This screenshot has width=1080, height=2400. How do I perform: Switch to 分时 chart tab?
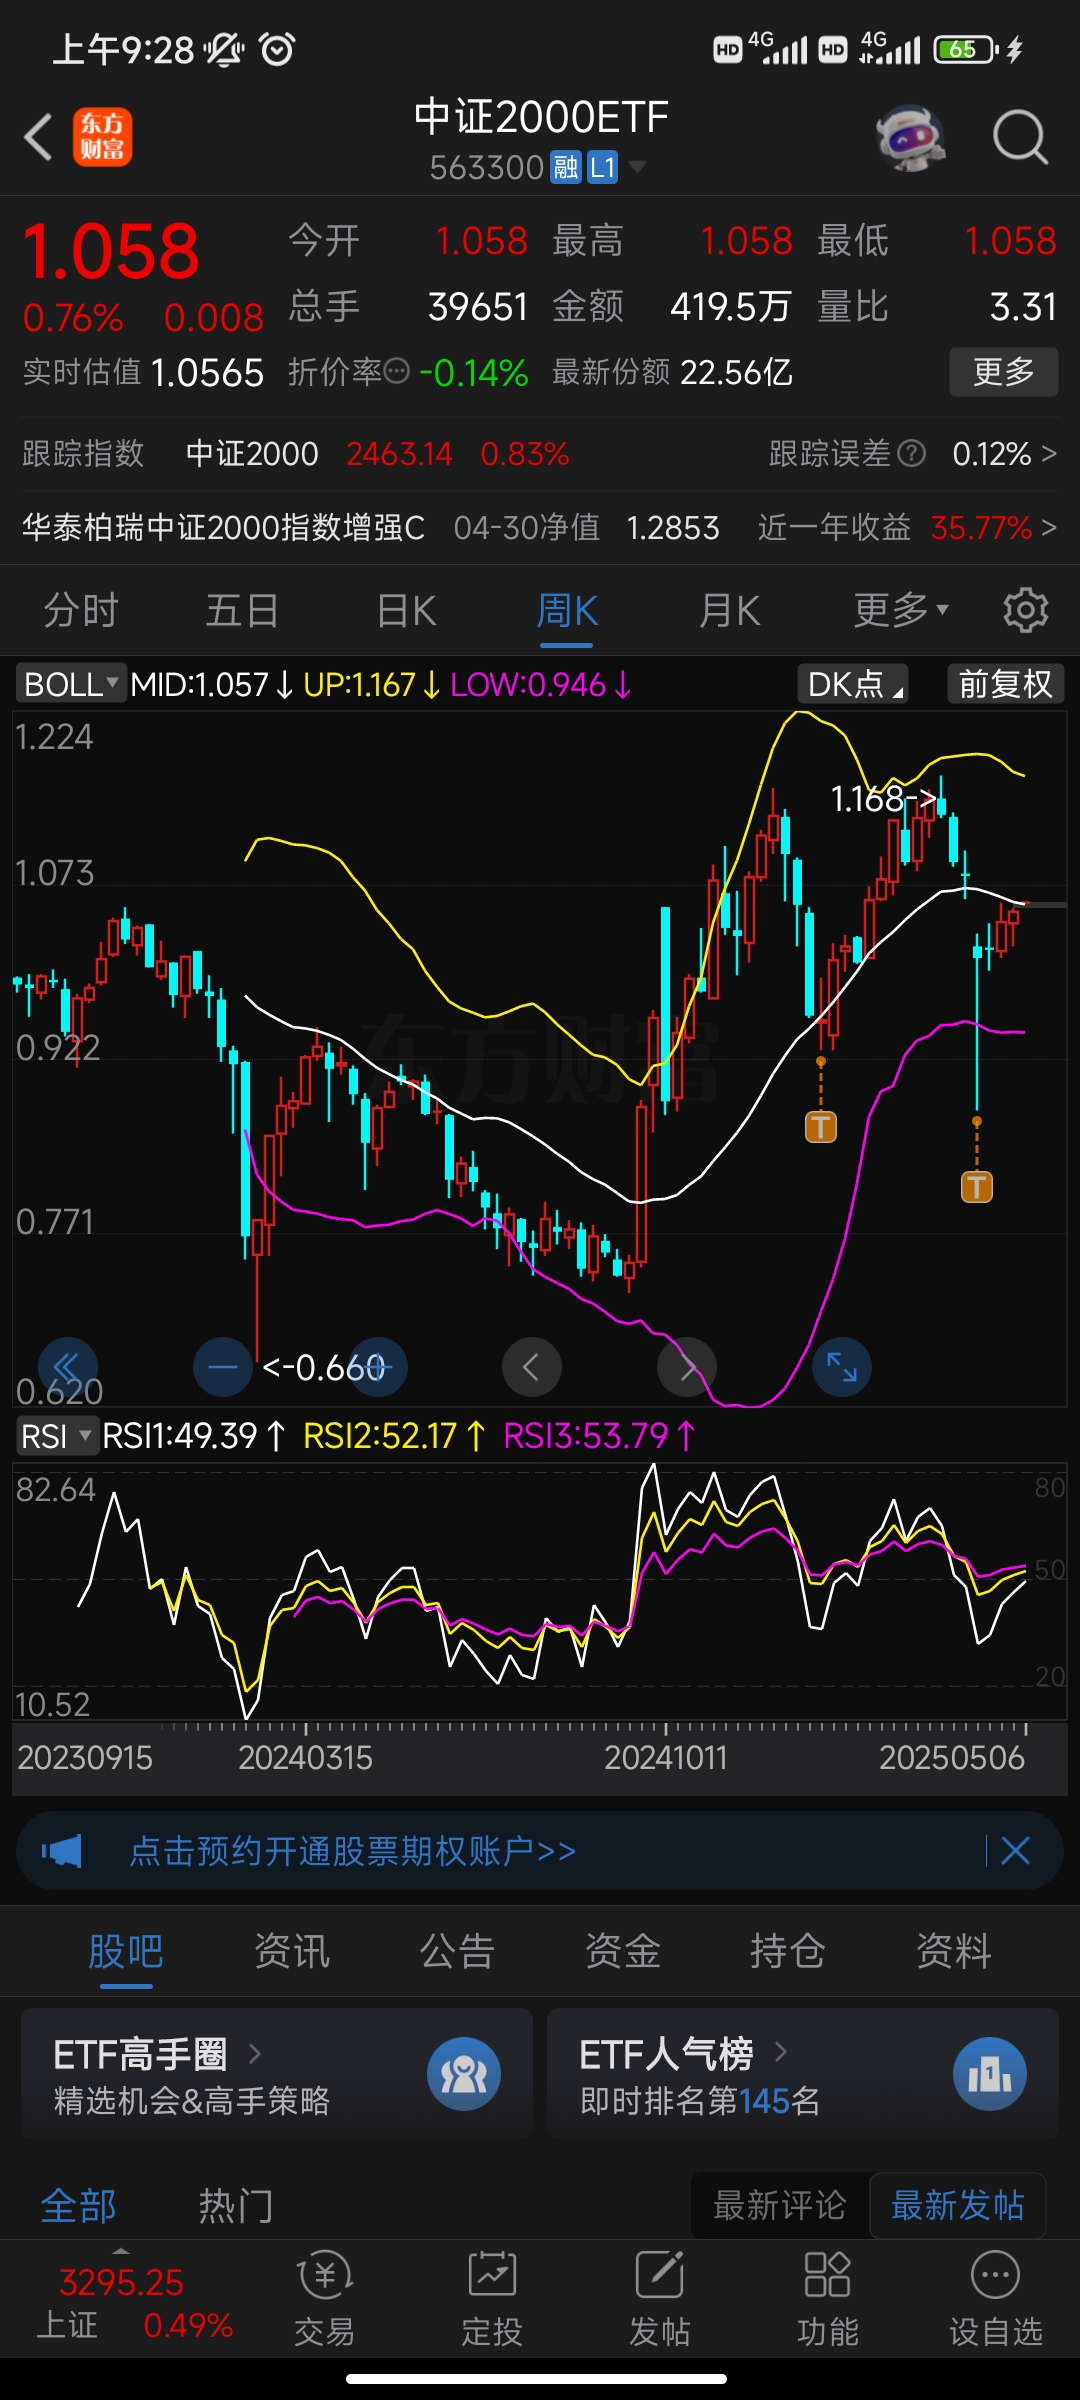pyautogui.click(x=81, y=610)
